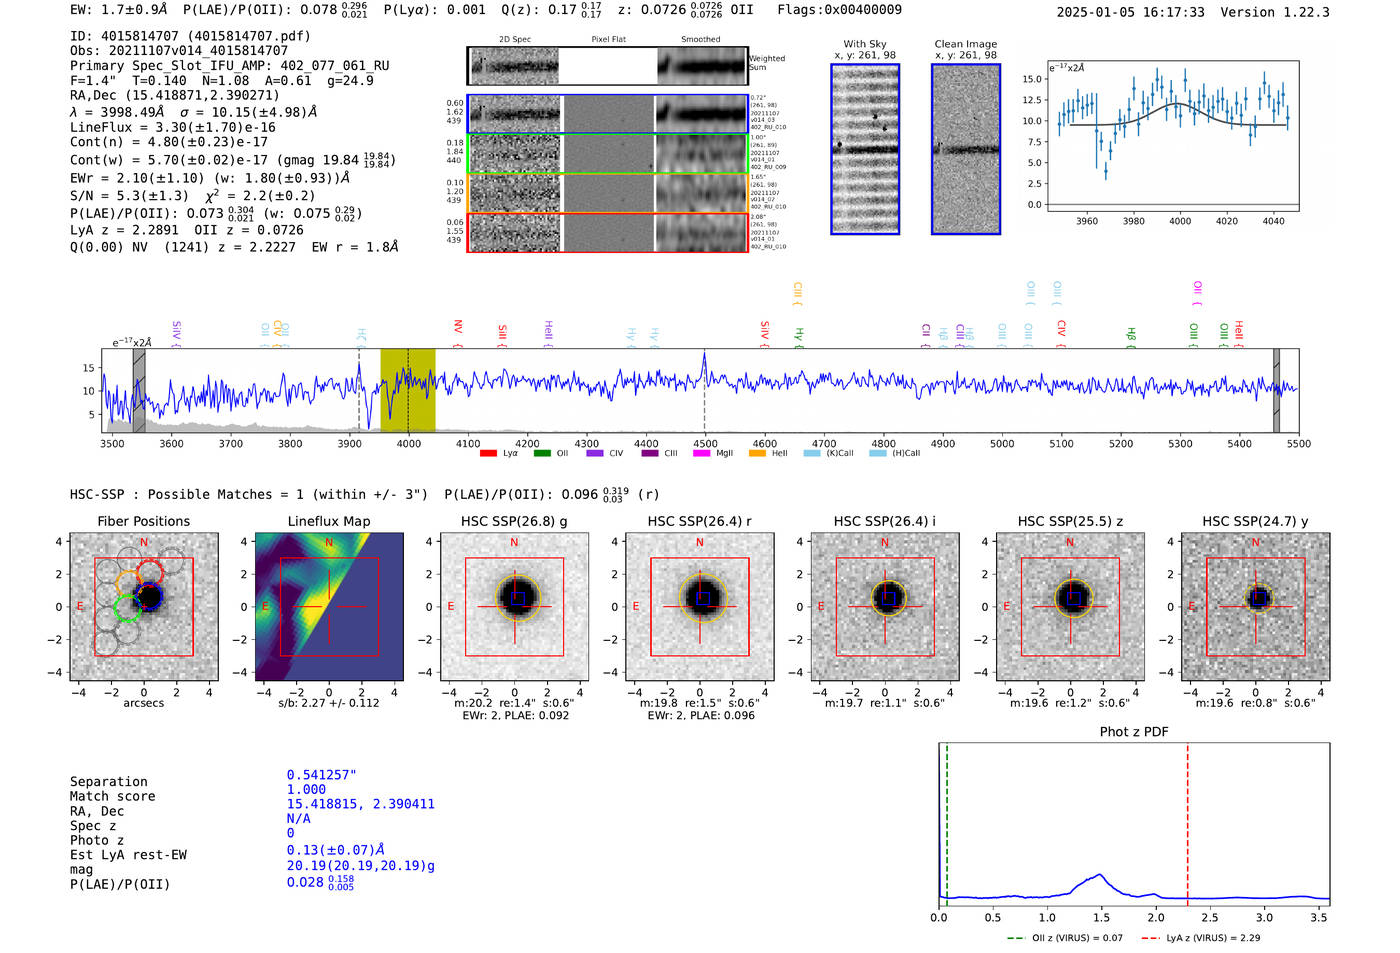Click the green Hβ line label near 5200 Å
This screenshot has height=953, width=1400.
(x=1131, y=338)
